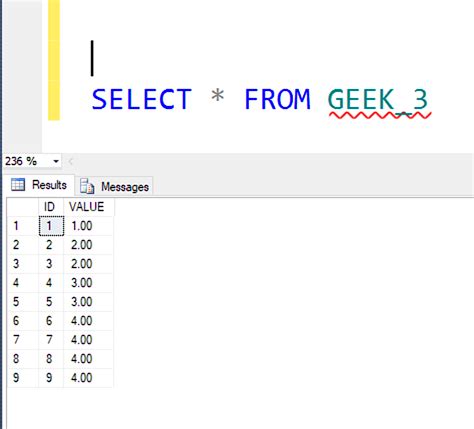The image size is (474, 429).
Task: Click the ID column header
Action: [51, 207]
